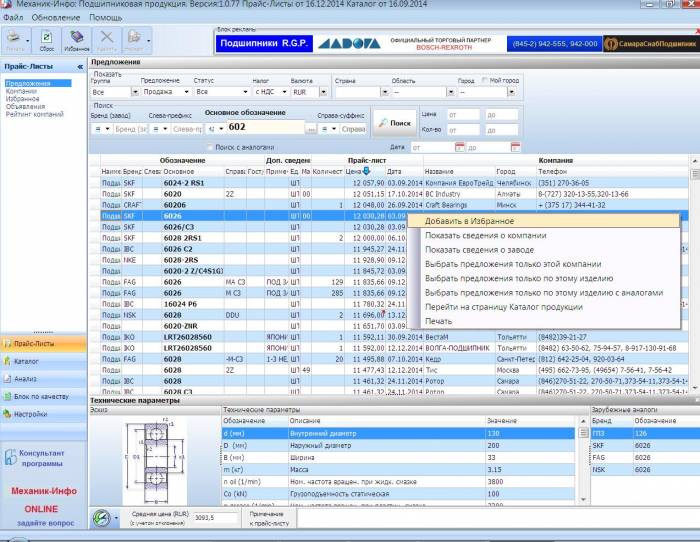Open Избранное favorites from the toolbar
The height and width of the screenshot is (542, 700).
tap(77, 41)
